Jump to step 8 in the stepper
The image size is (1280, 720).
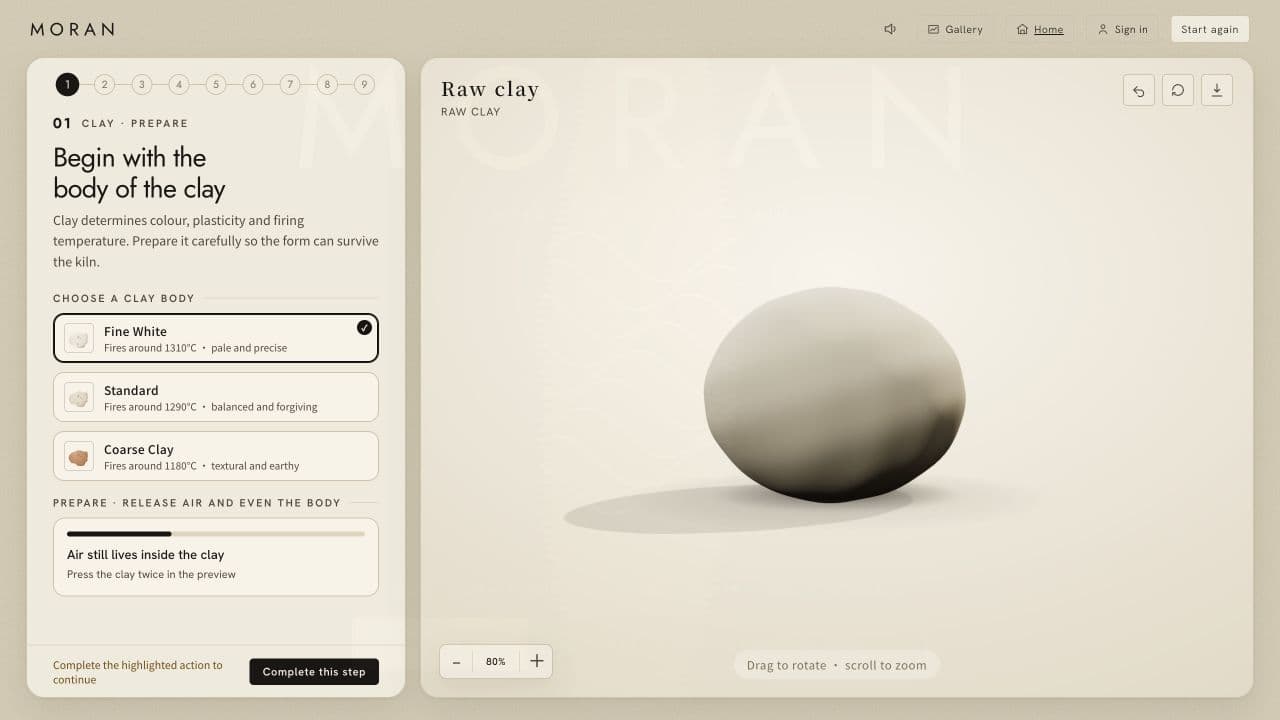(x=327, y=85)
